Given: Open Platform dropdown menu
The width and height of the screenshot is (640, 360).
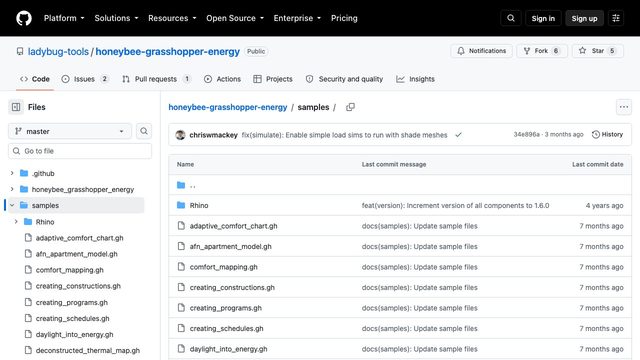Looking at the screenshot, I should [64, 18].
